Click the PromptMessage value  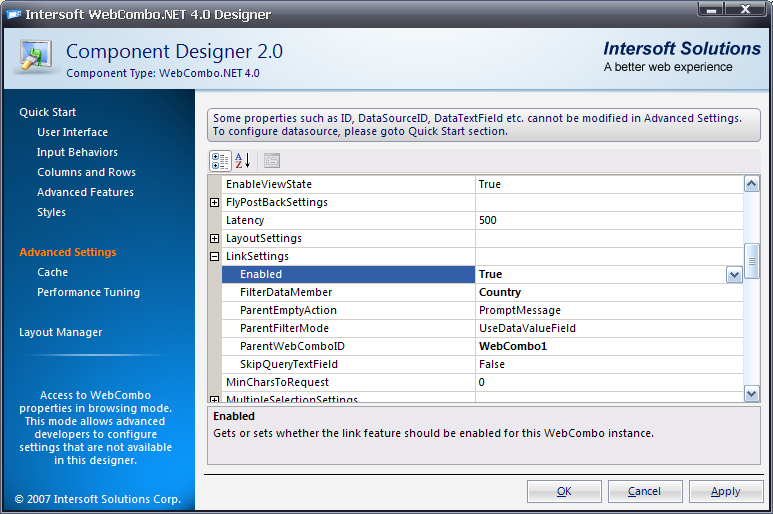pos(609,310)
